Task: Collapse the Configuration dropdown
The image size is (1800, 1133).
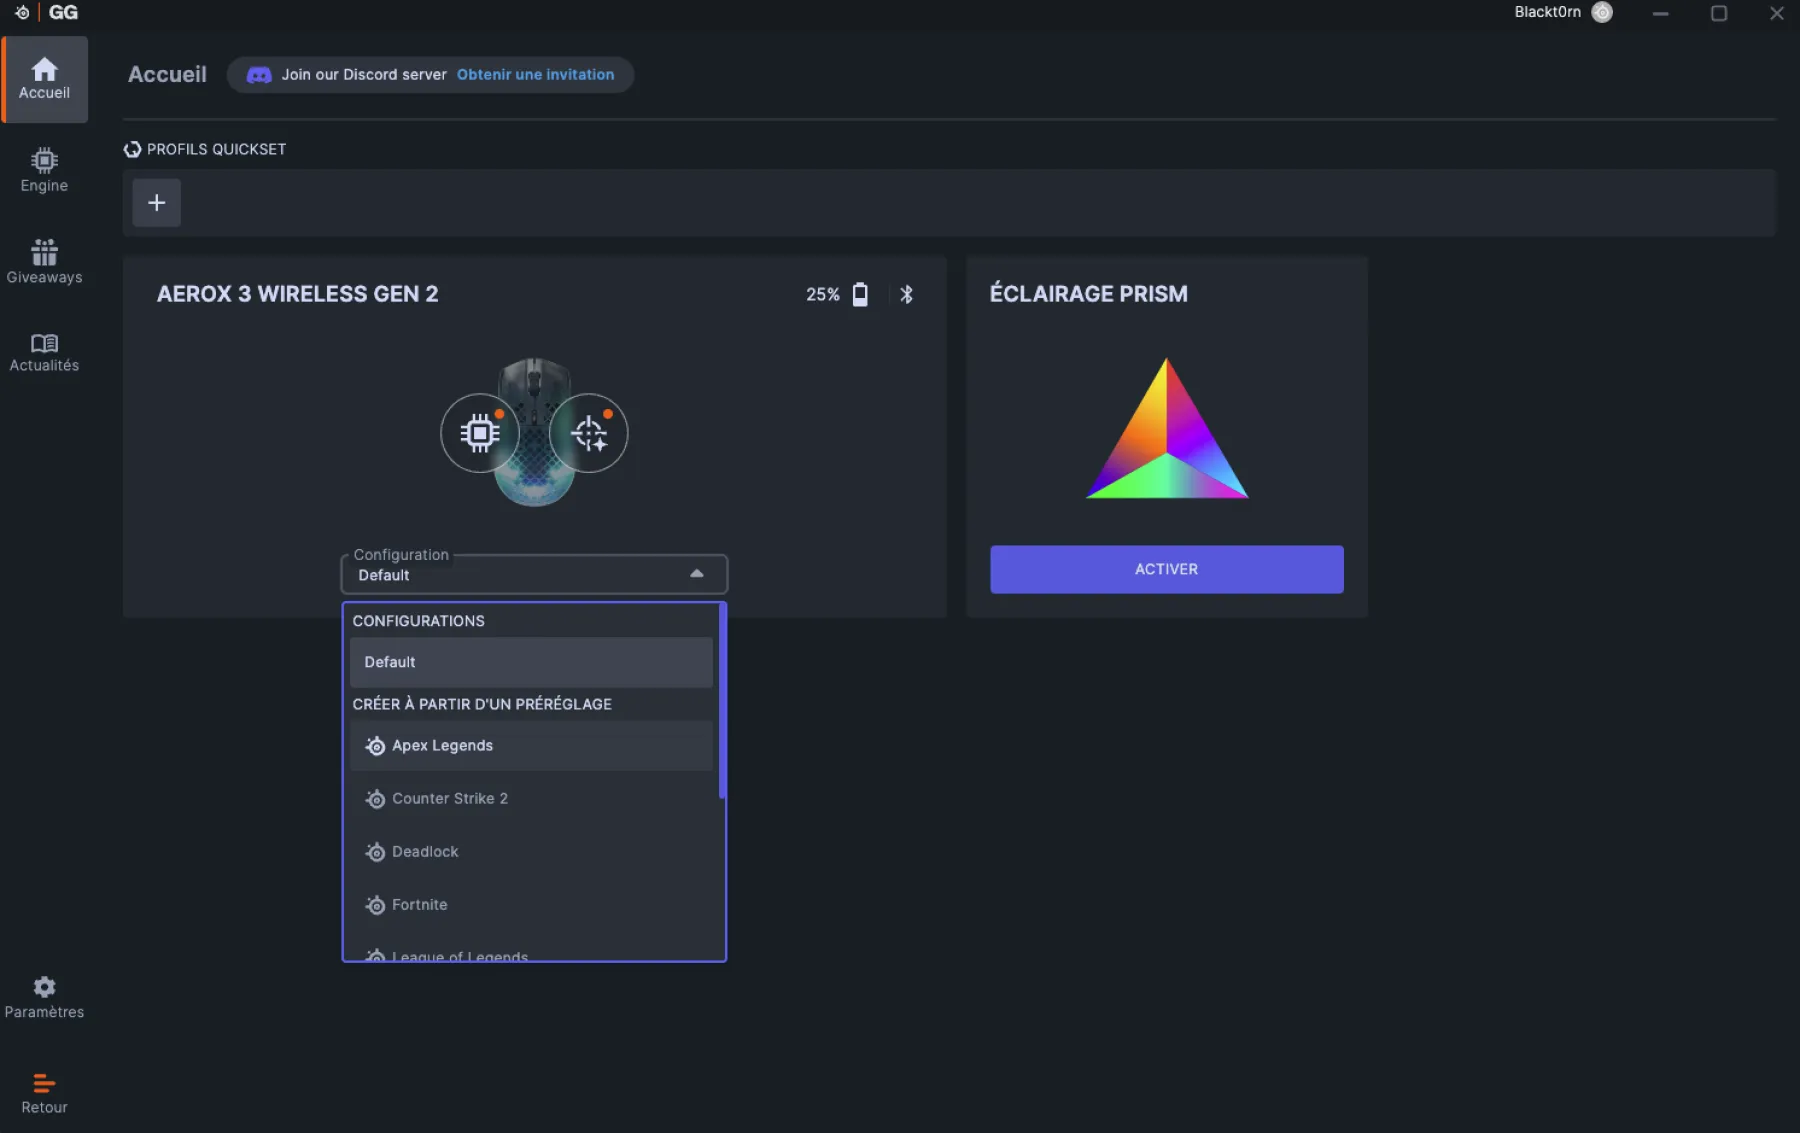Action: 697,574
